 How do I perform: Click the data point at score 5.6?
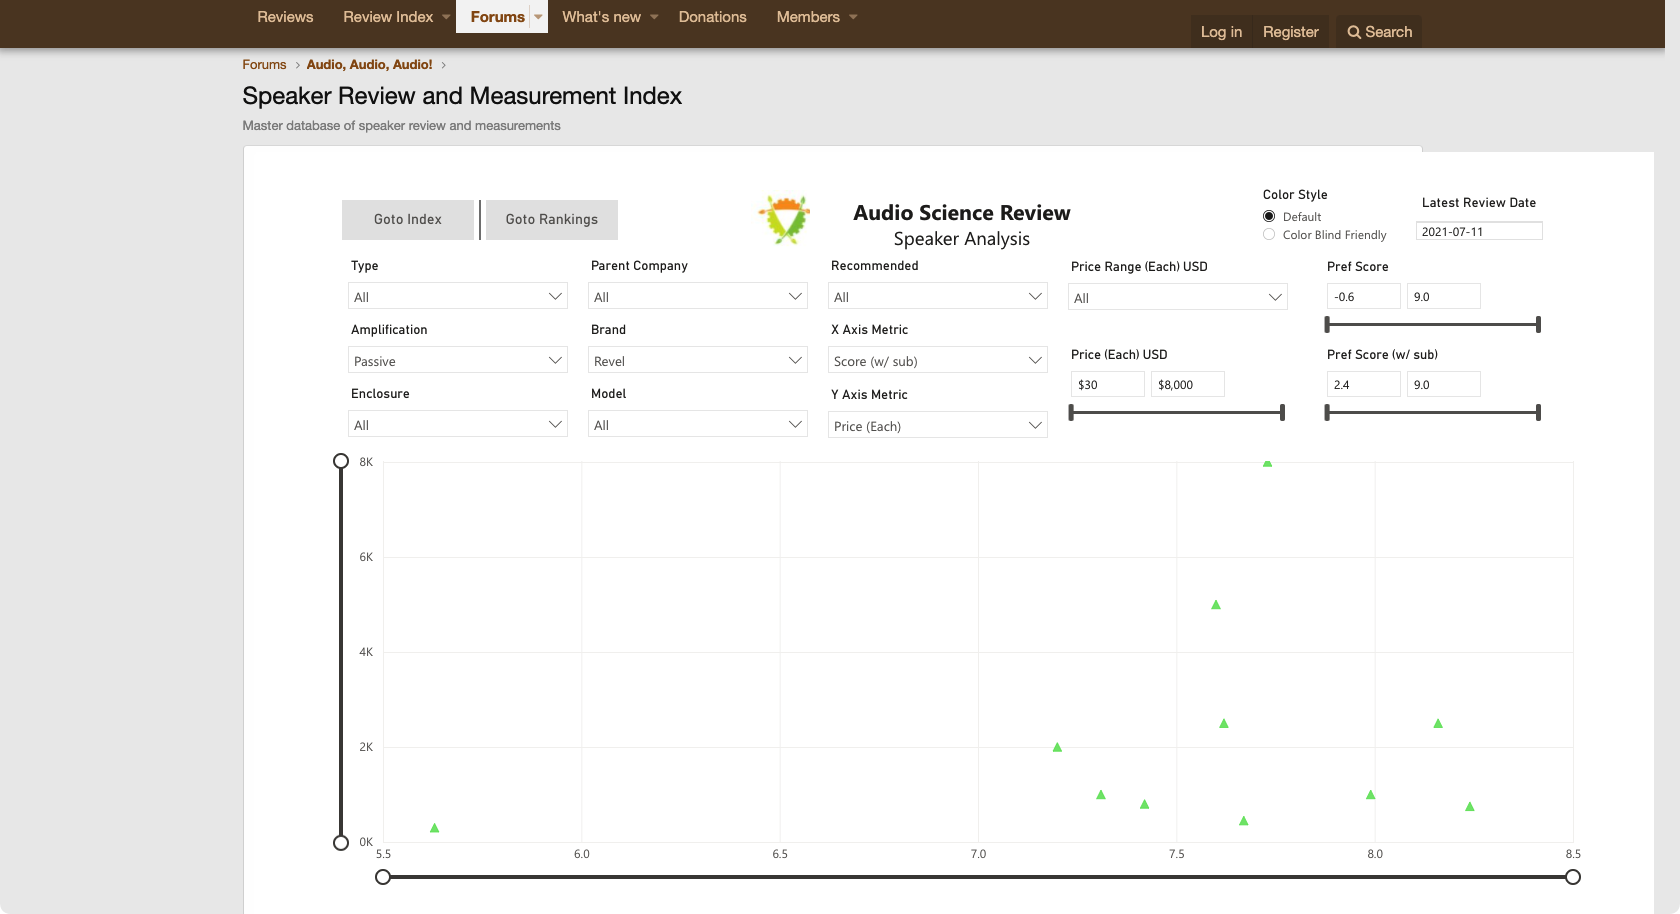click(434, 828)
